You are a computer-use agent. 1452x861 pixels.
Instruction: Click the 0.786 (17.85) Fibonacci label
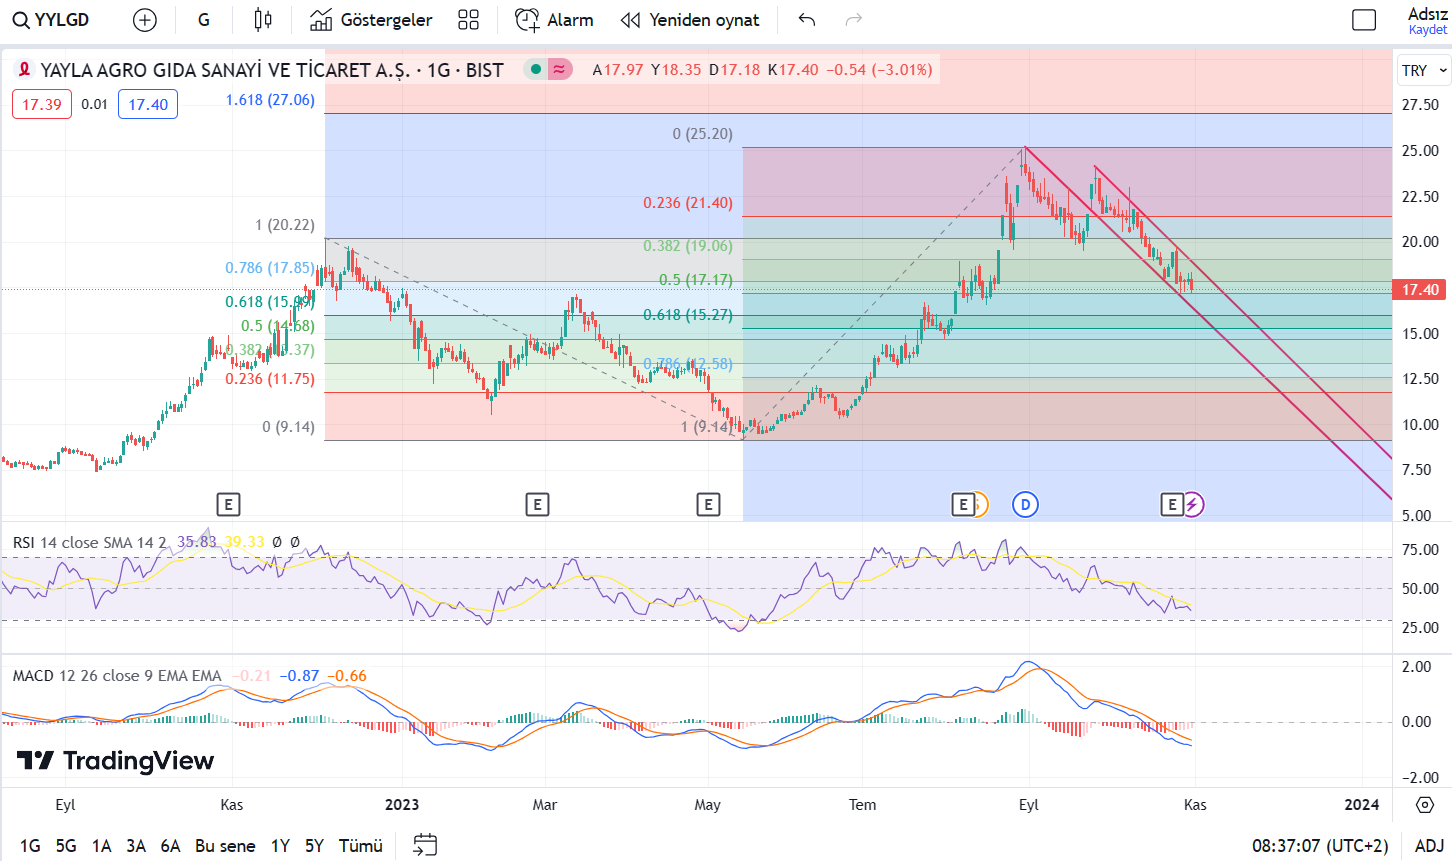pyautogui.click(x=270, y=268)
